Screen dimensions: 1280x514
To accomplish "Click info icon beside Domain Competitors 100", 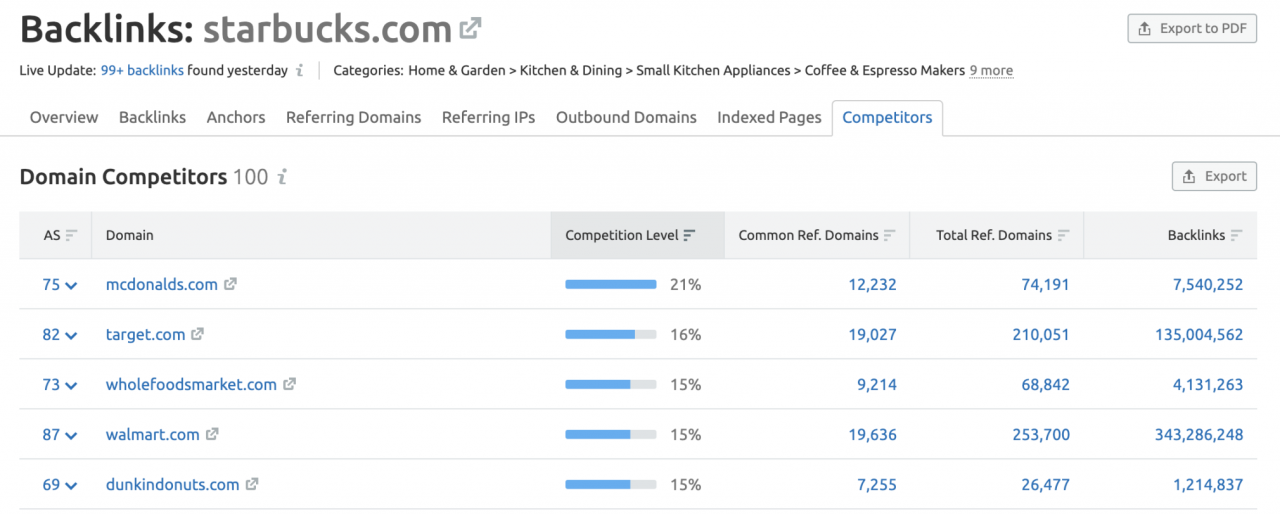I will coord(282,177).
